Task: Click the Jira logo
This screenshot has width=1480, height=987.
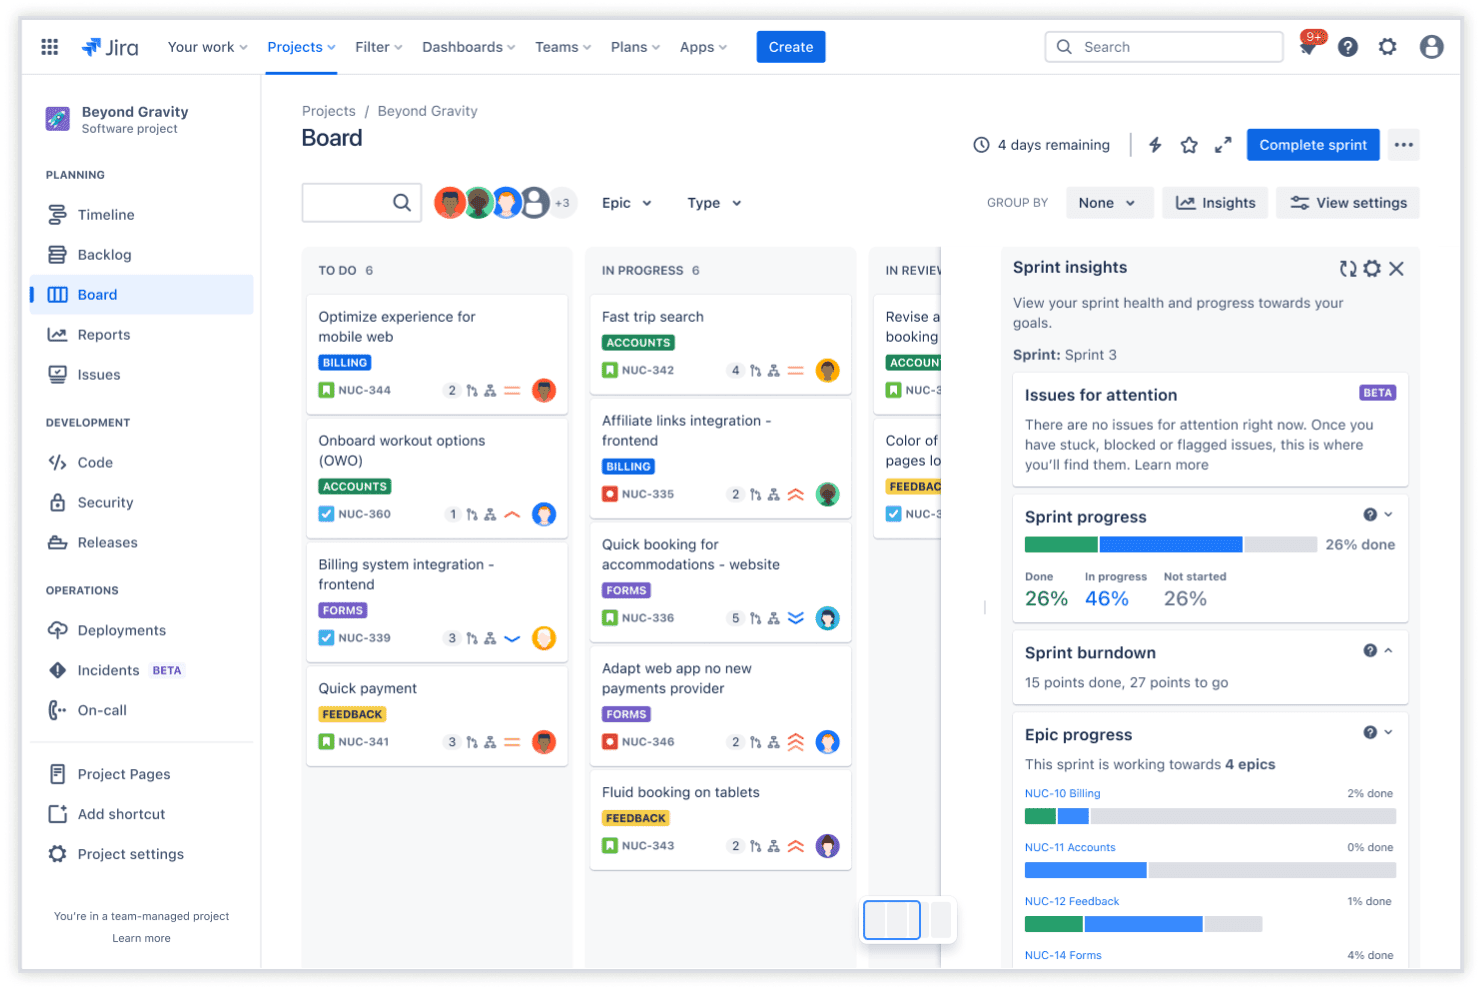Action: point(110,47)
